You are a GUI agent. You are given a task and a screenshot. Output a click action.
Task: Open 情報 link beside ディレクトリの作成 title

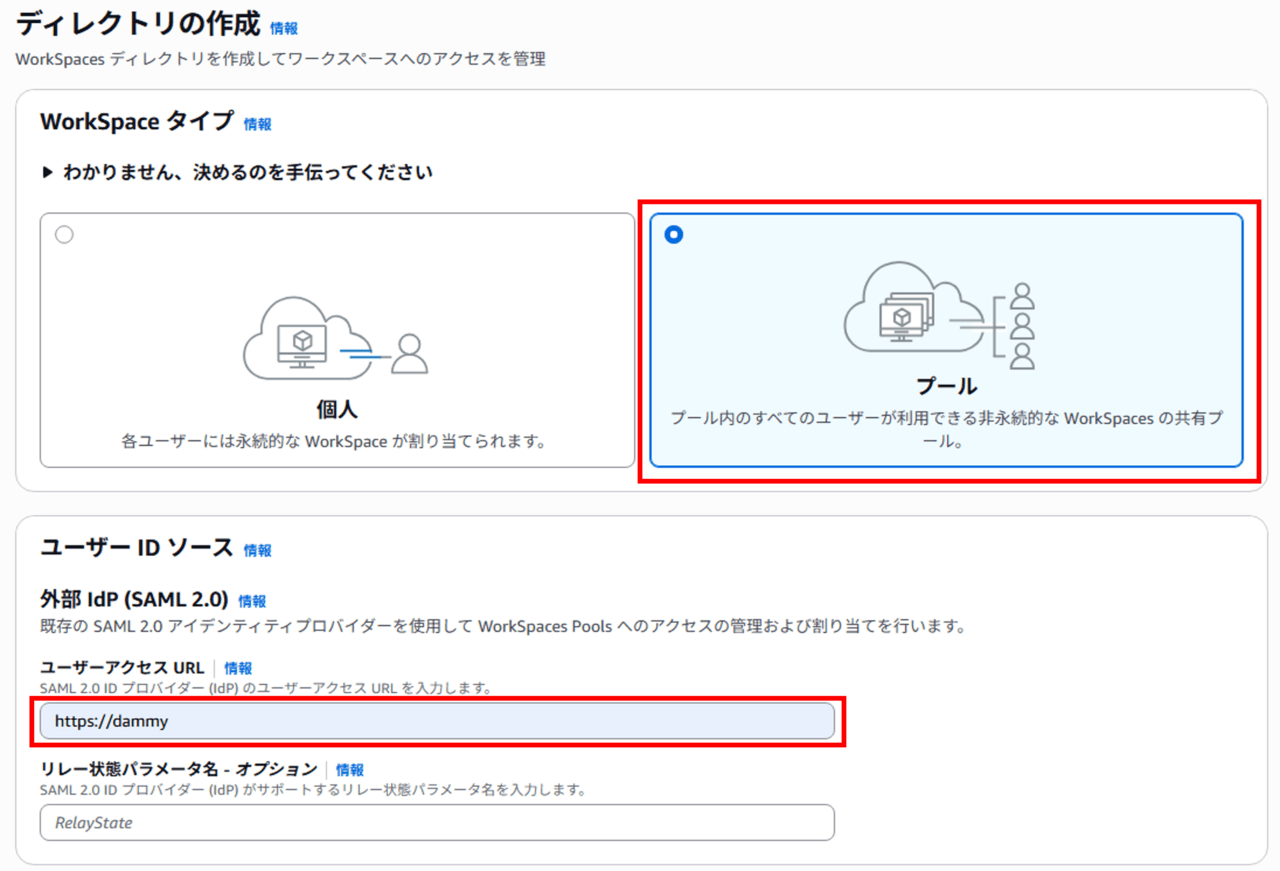pos(284,28)
